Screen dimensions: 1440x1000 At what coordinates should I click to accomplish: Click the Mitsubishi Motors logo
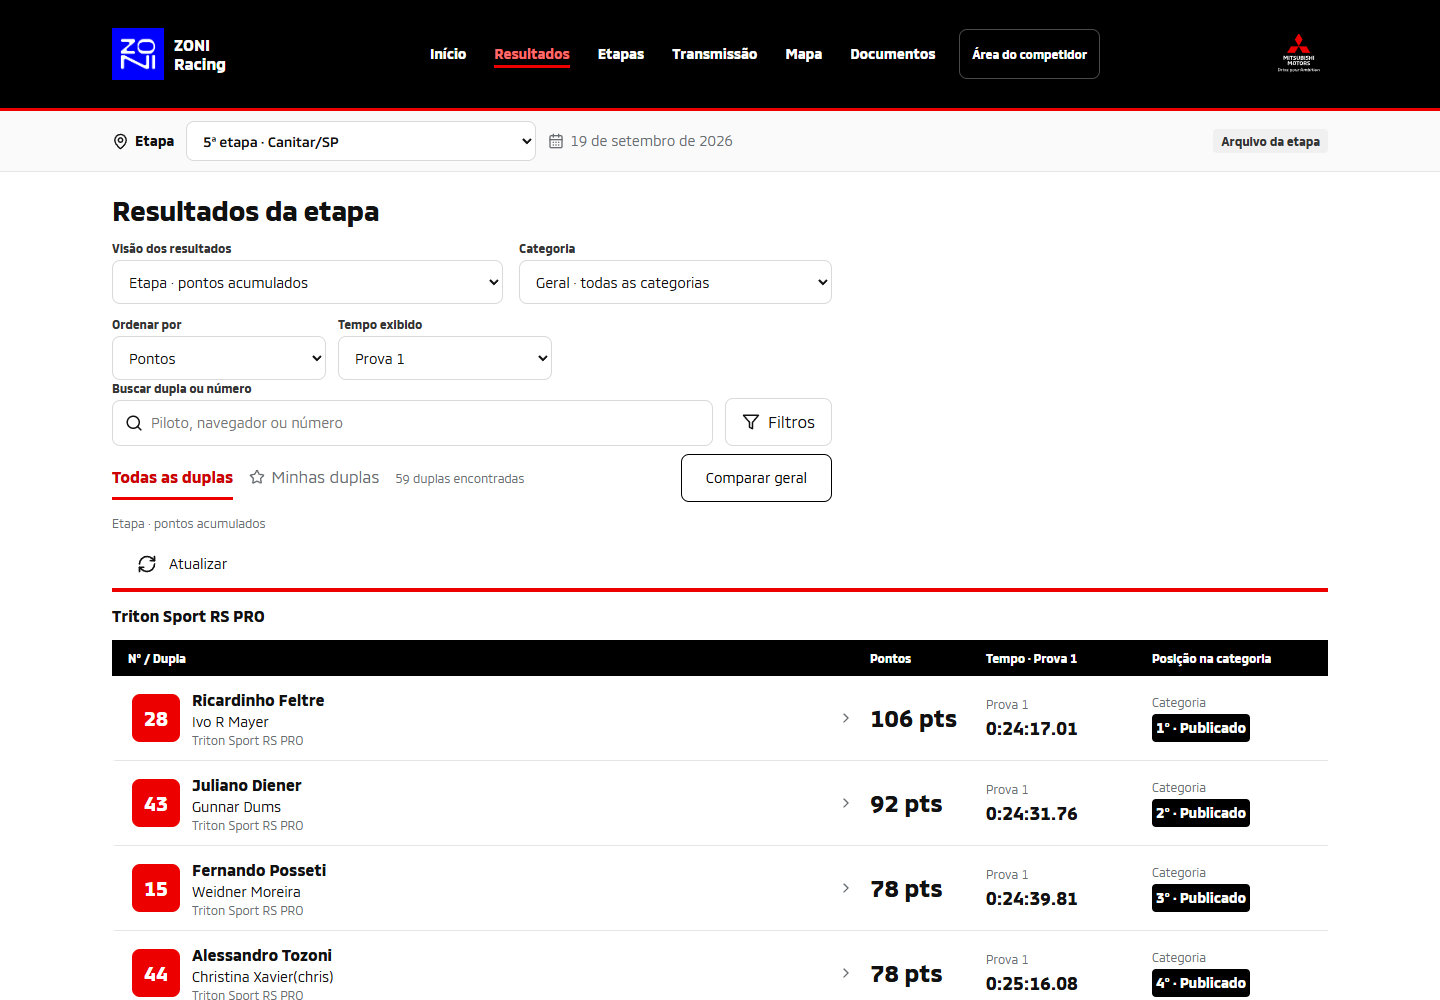[x=1298, y=54]
